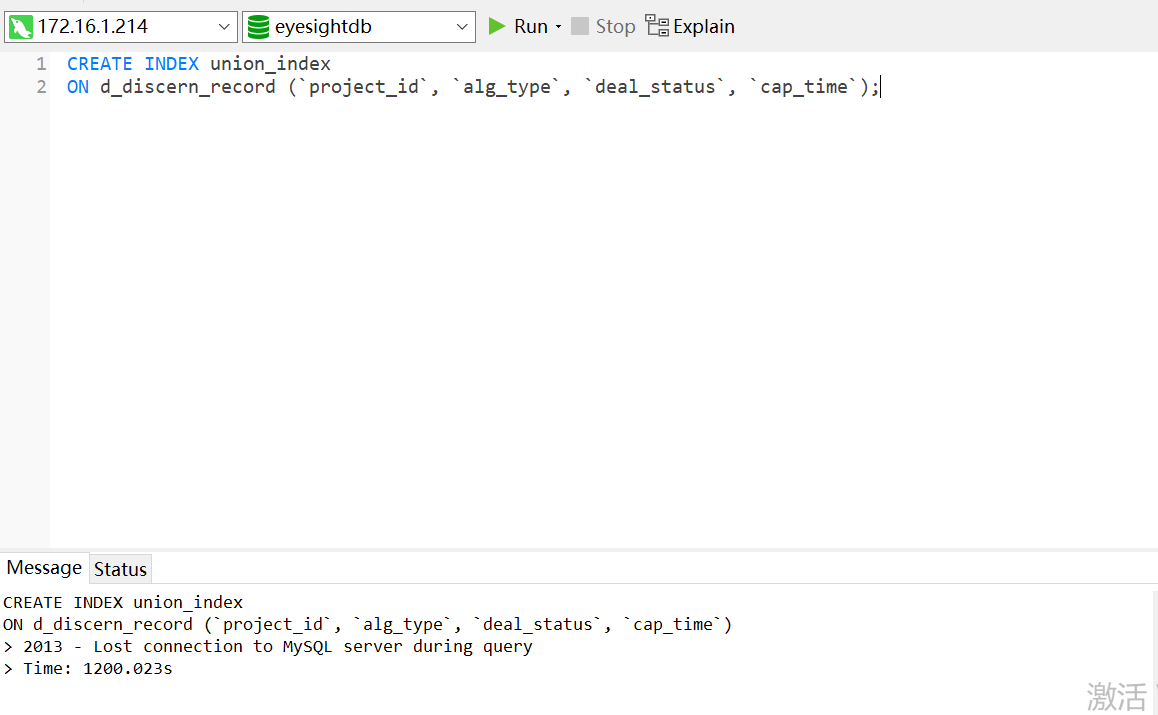This screenshot has width=1158, height=715.
Task: Click the Explain plan icon
Action: 657,26
